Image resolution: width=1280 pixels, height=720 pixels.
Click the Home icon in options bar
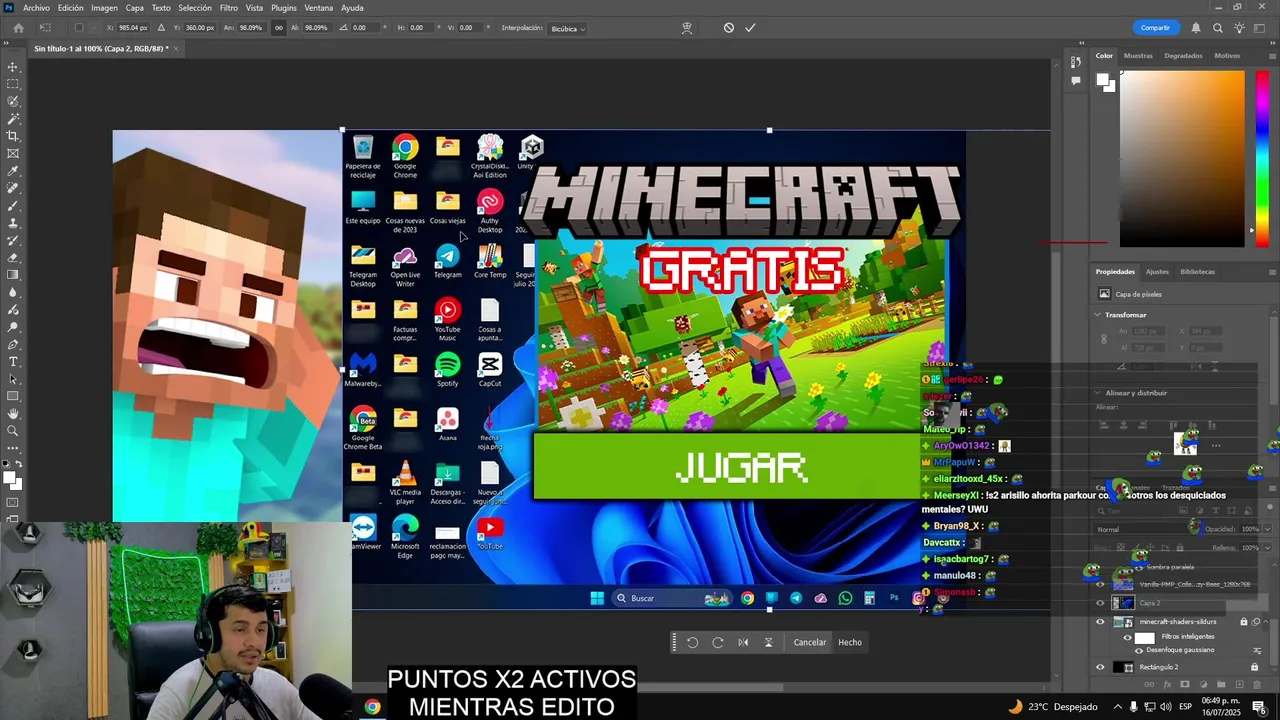18,28
